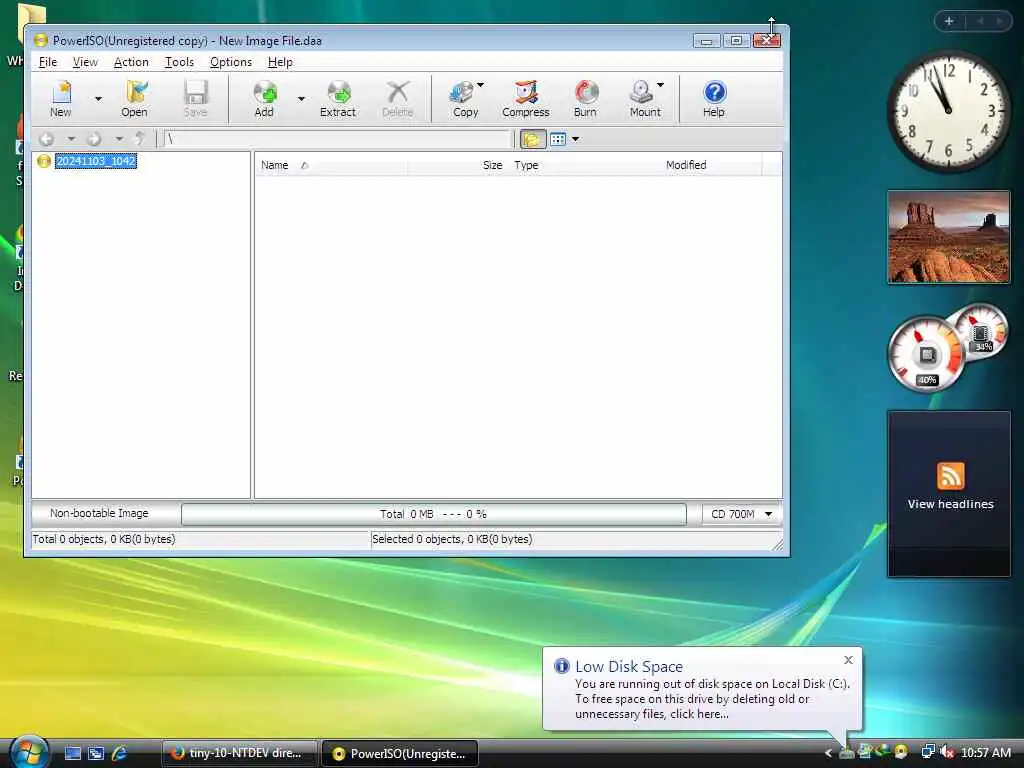Switch to tiny-10-NTDEV Firefox taskbar button
1024x768 pixels.
239,753
